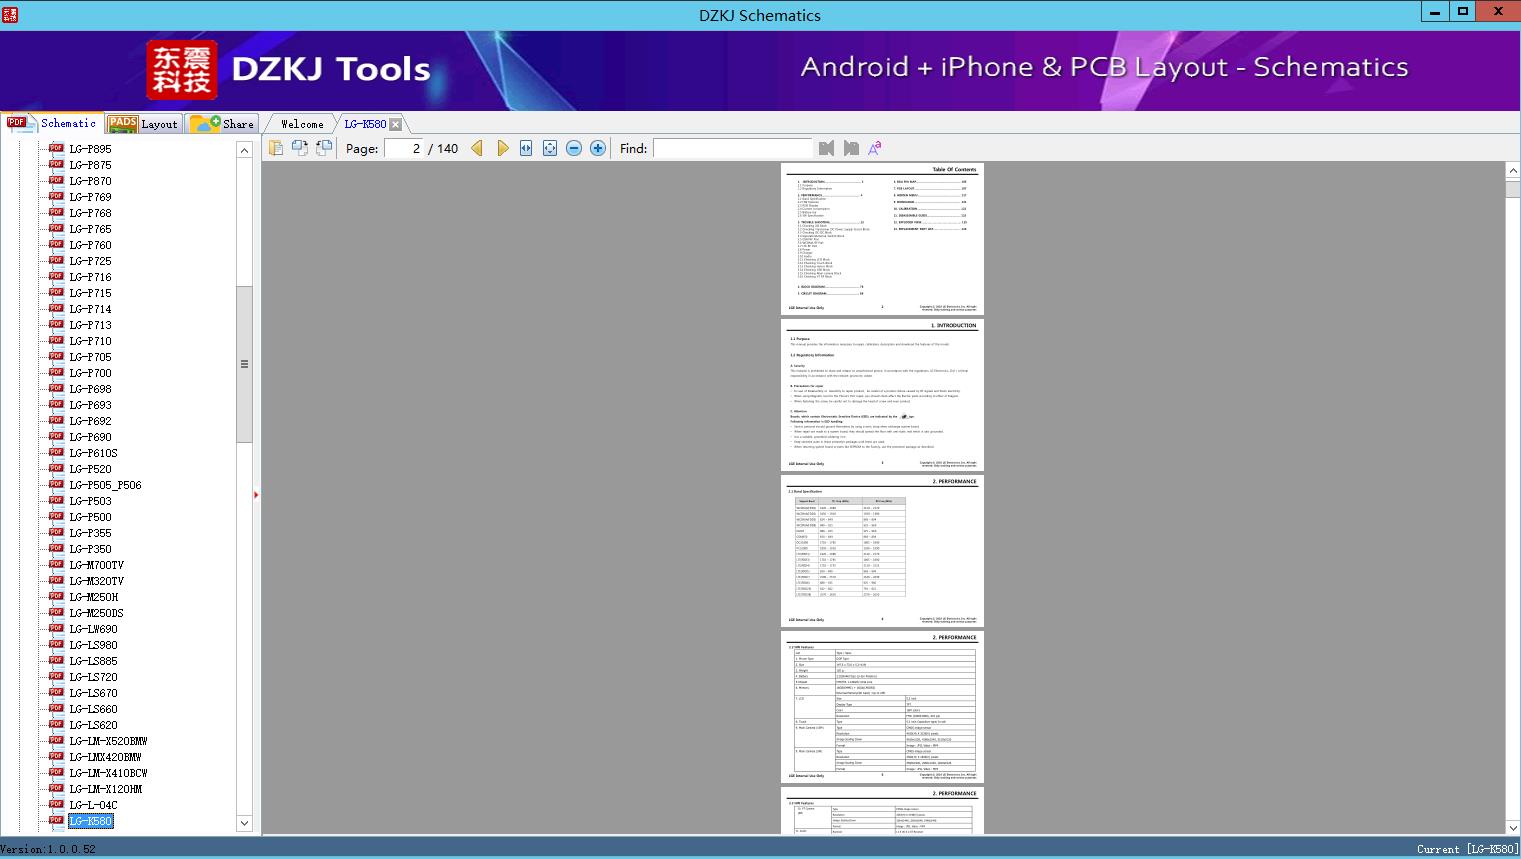Open LG-F725 schematic entry
The image size is (1521, 859).
click(x=90, y=261)
